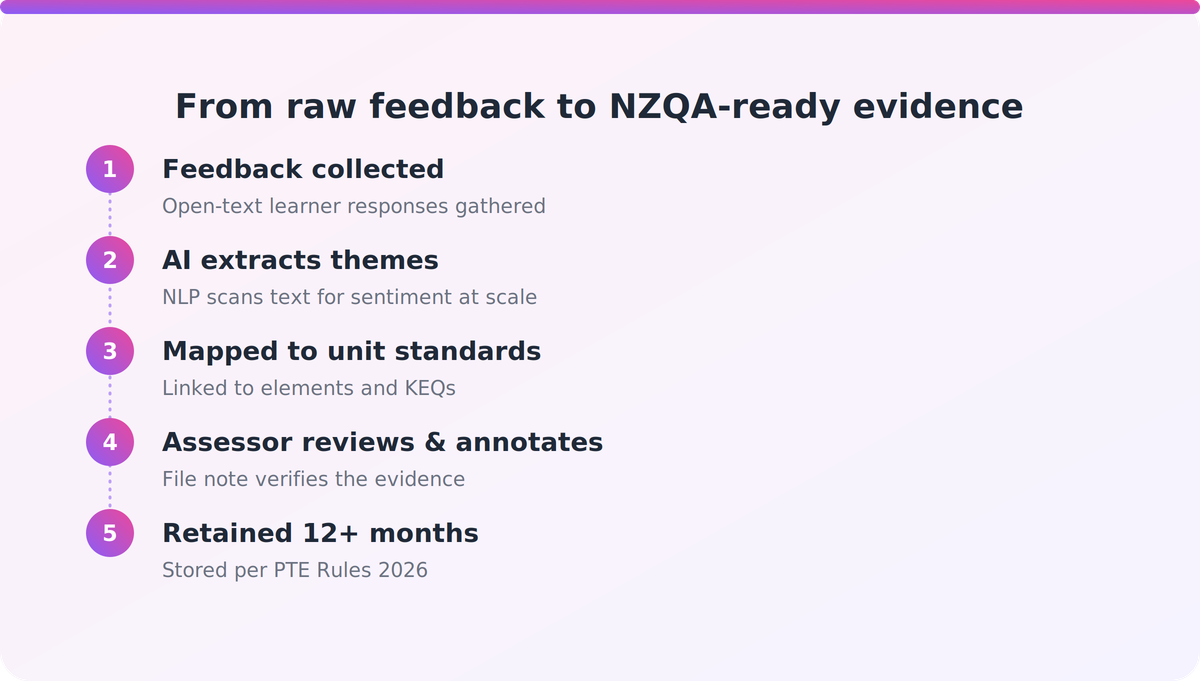The width and height of the screenshot is (1200, 681).
Task: Click 'File note verifies the evidence' text
Action: pyautogui.click(x=313, y=479)
